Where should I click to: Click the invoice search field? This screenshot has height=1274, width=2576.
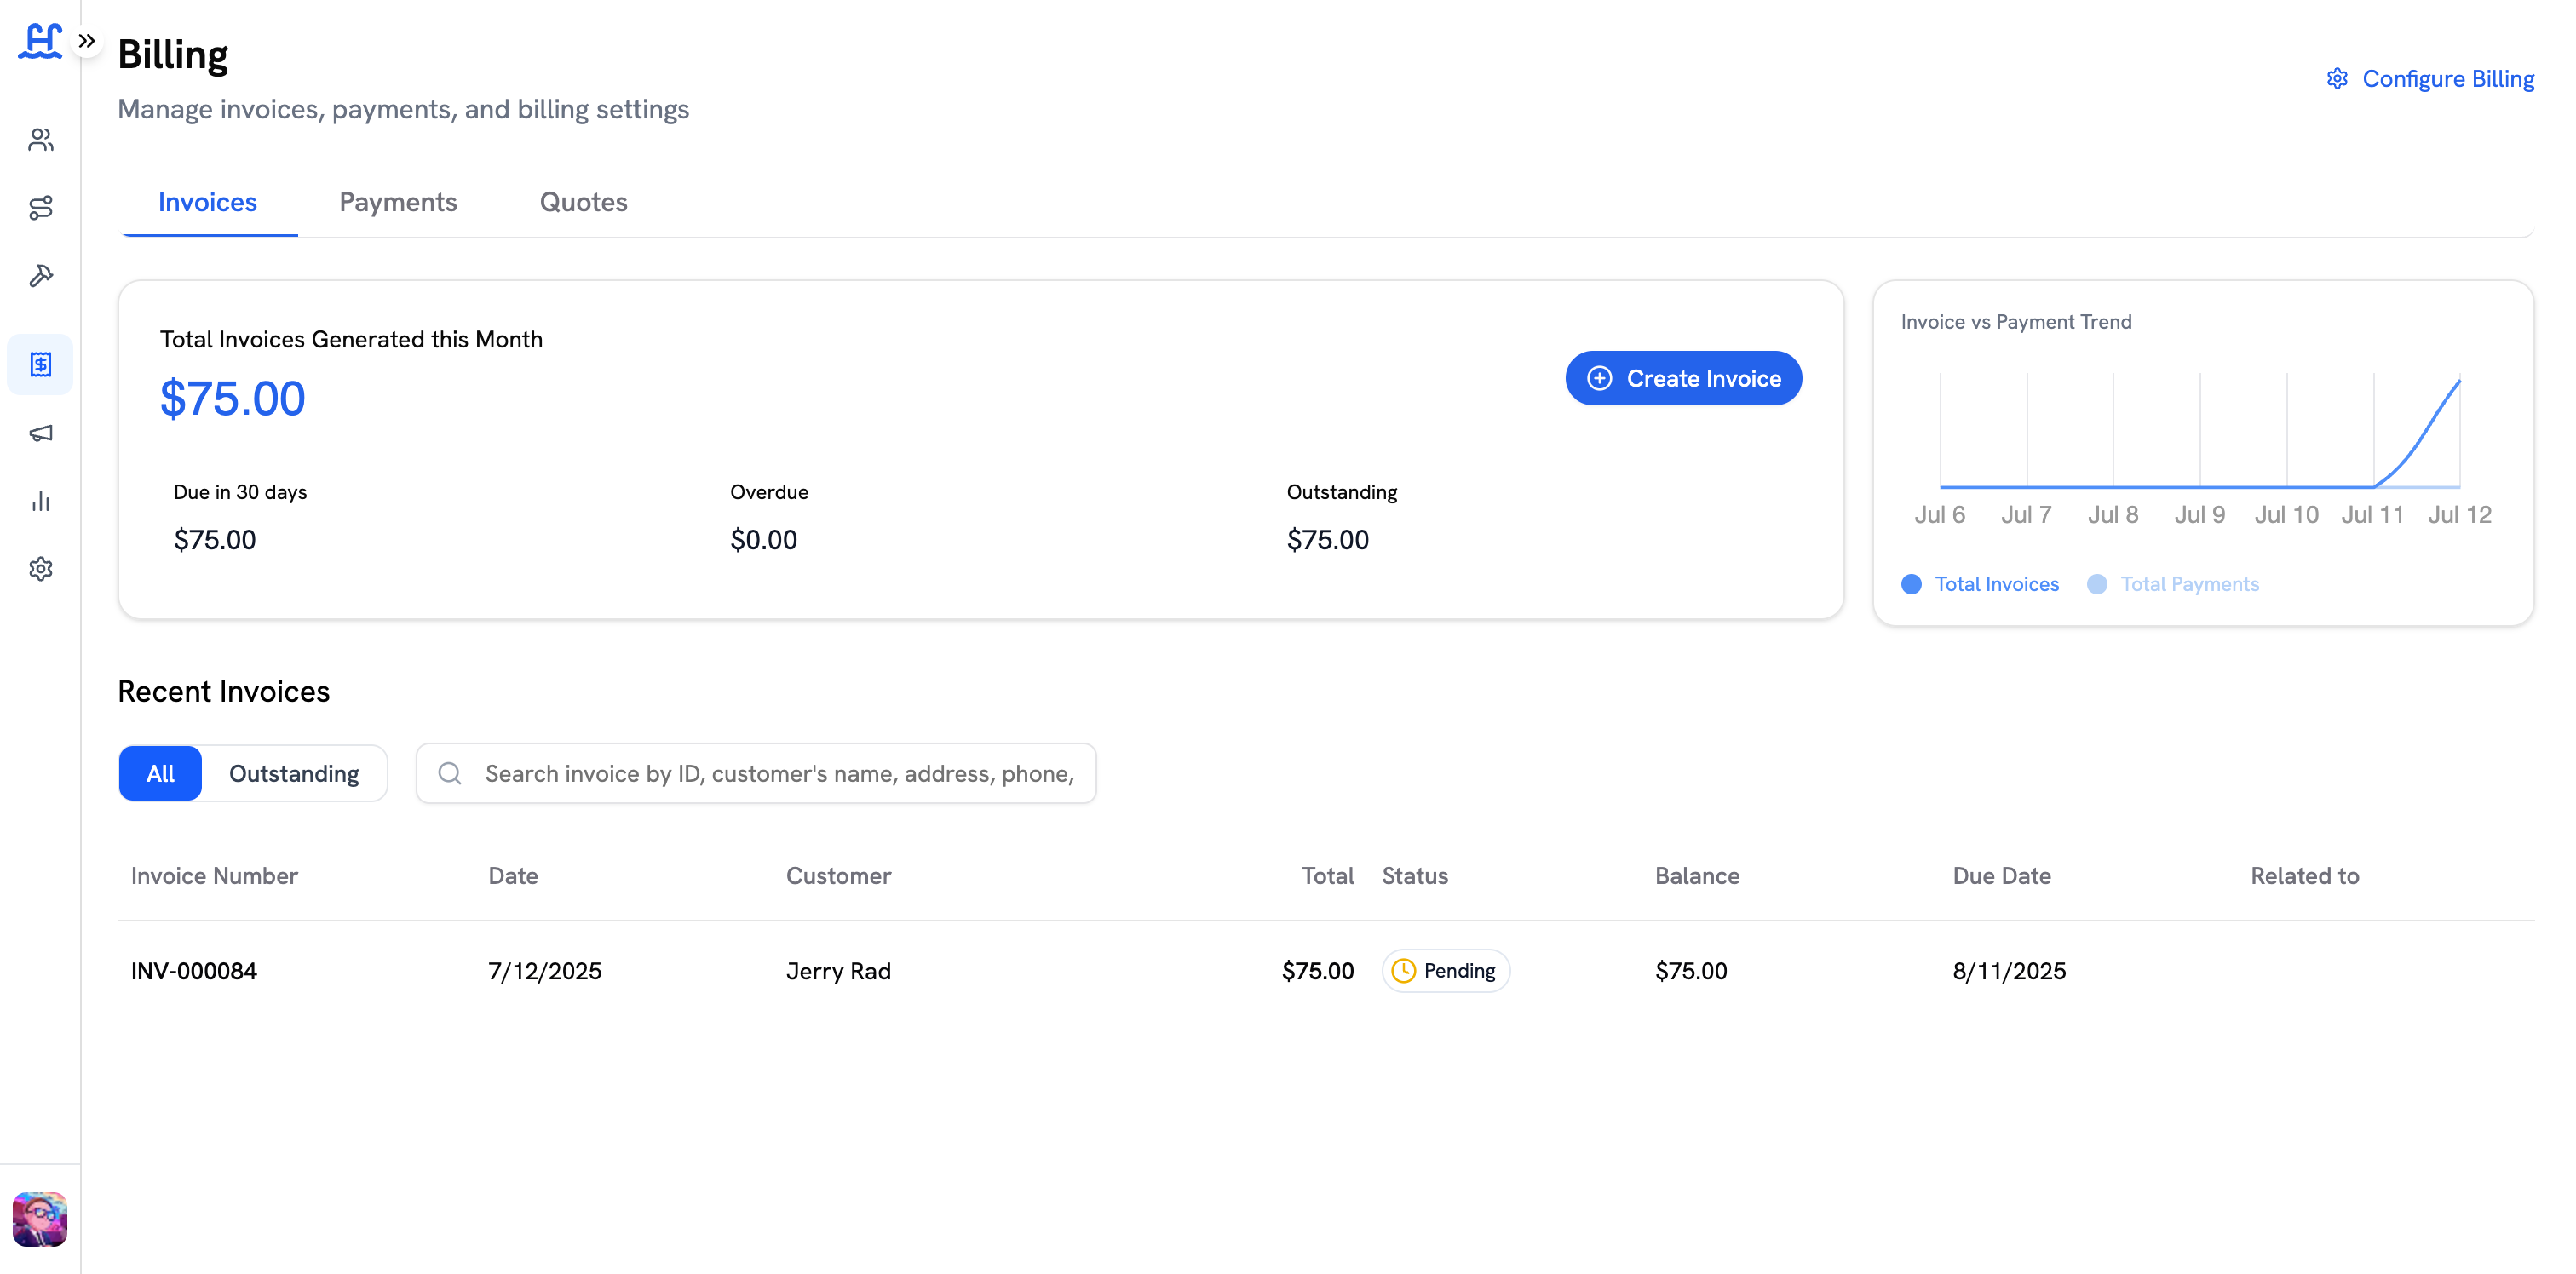point(756,773)
